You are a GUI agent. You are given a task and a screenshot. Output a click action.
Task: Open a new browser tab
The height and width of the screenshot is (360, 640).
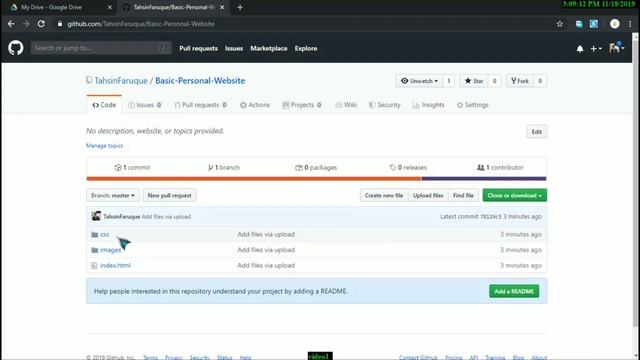pos(240,7)
